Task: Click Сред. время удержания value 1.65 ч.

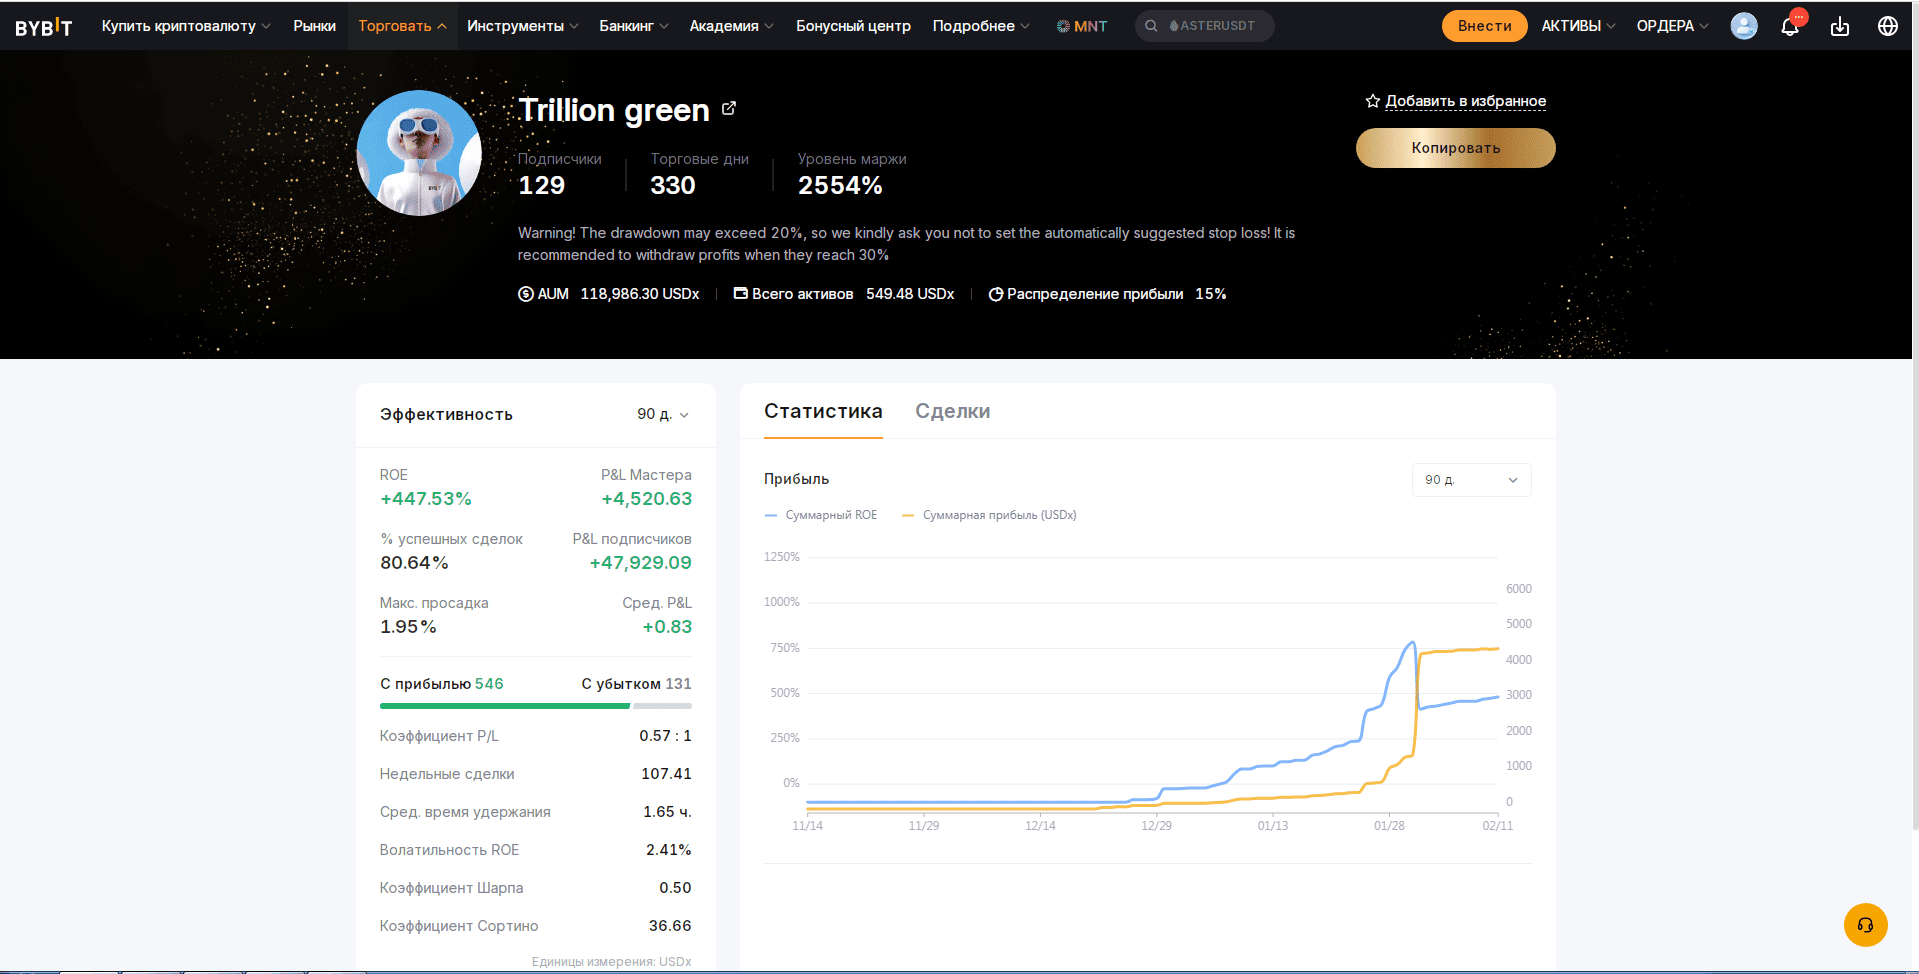Action: 667,812
